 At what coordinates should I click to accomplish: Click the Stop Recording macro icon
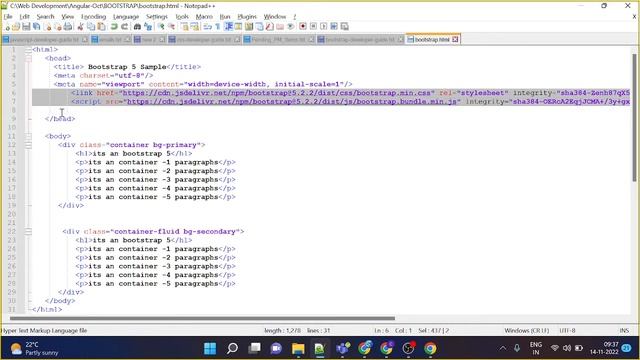click(313, 27)
